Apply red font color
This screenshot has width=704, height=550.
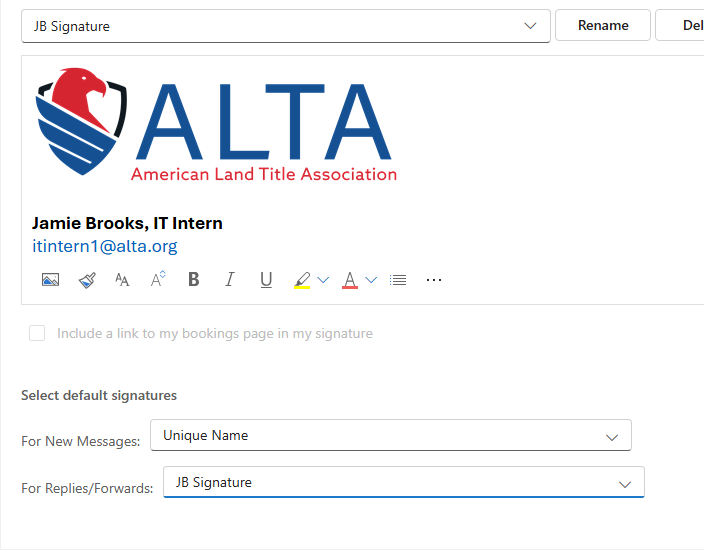coord(350,280)
